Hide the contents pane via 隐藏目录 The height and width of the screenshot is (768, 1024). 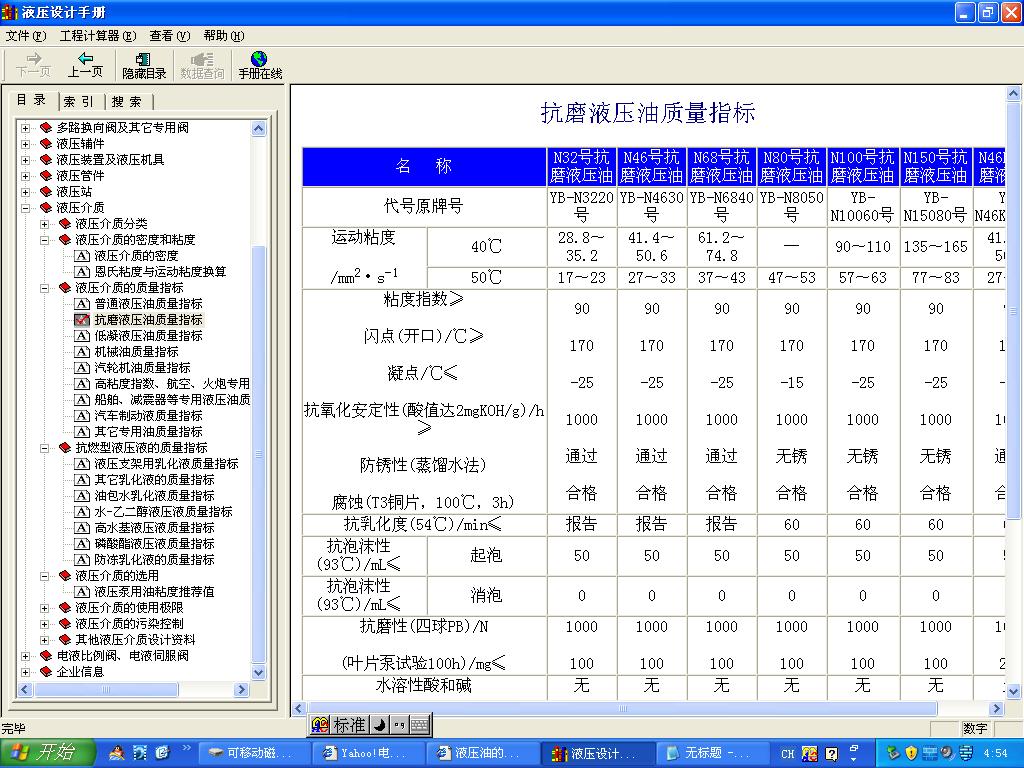[144, 65]
